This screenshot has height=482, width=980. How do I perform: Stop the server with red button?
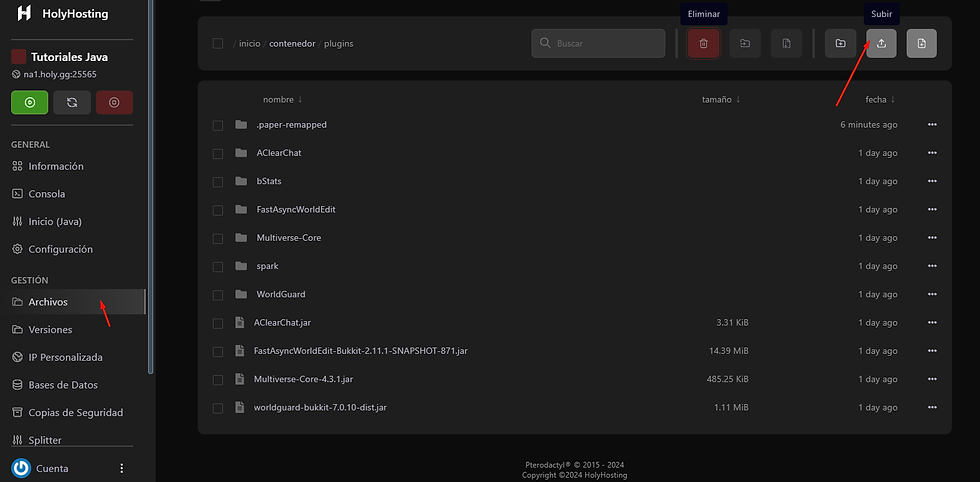114,103
